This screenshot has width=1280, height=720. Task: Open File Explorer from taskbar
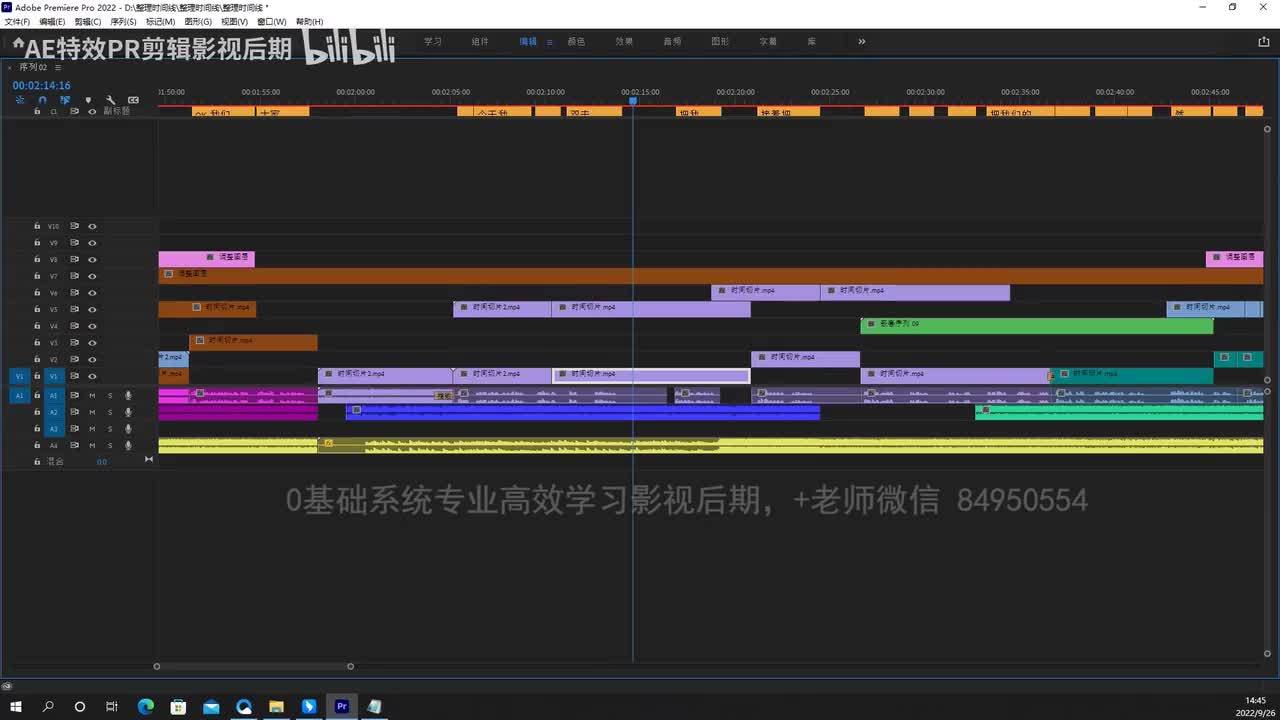click(x=277, y=706)
